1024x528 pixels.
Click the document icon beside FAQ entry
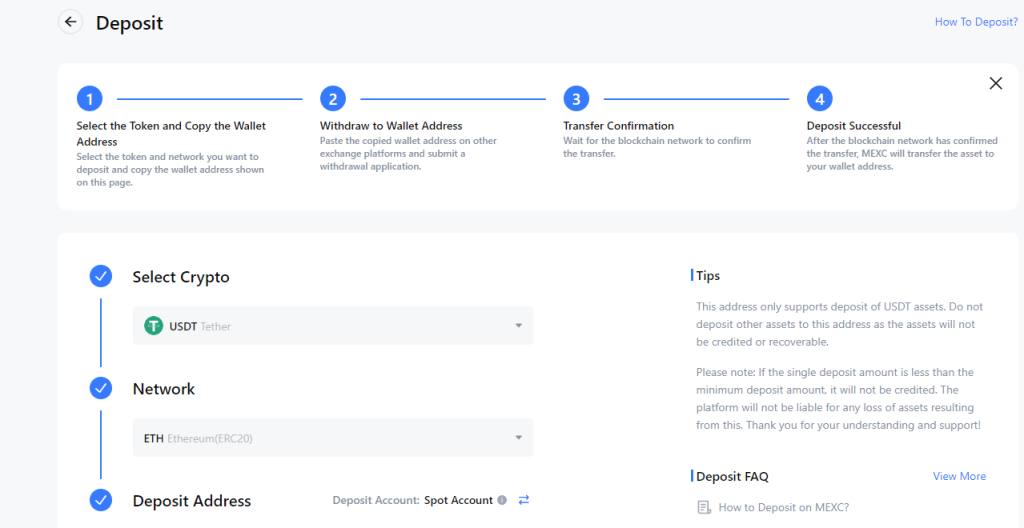pyautogui.click(x=704, y=507)
